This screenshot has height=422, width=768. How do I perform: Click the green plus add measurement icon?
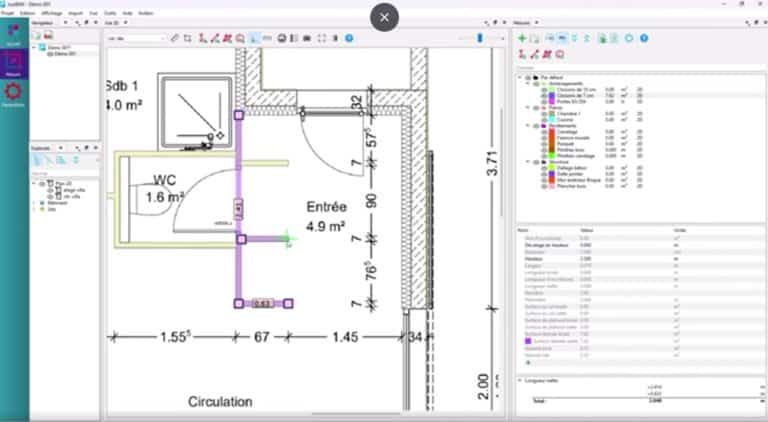pyautogui.click(x=521, y=38)
